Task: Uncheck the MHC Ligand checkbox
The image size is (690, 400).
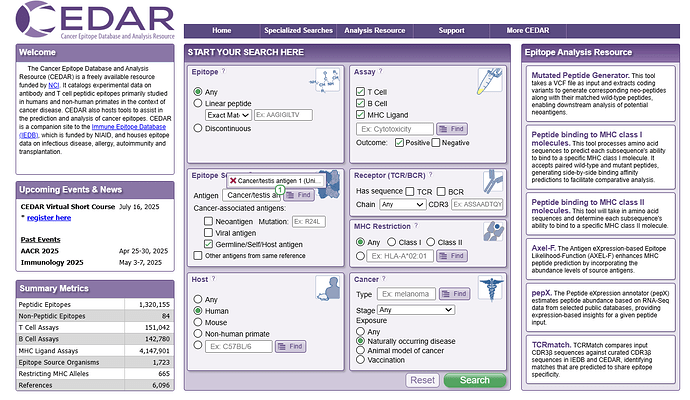Action: tap(360, 114)
